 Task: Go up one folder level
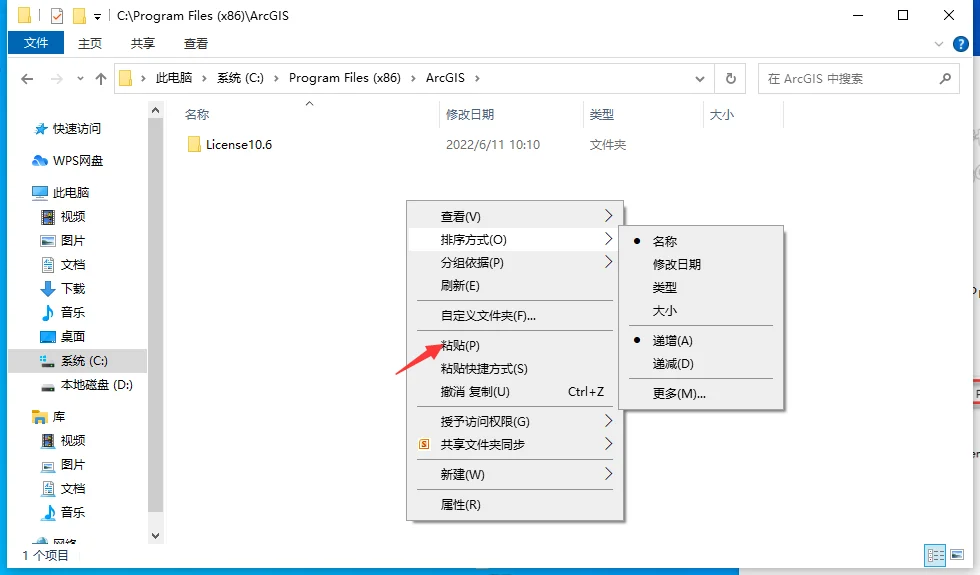point(101,79)
